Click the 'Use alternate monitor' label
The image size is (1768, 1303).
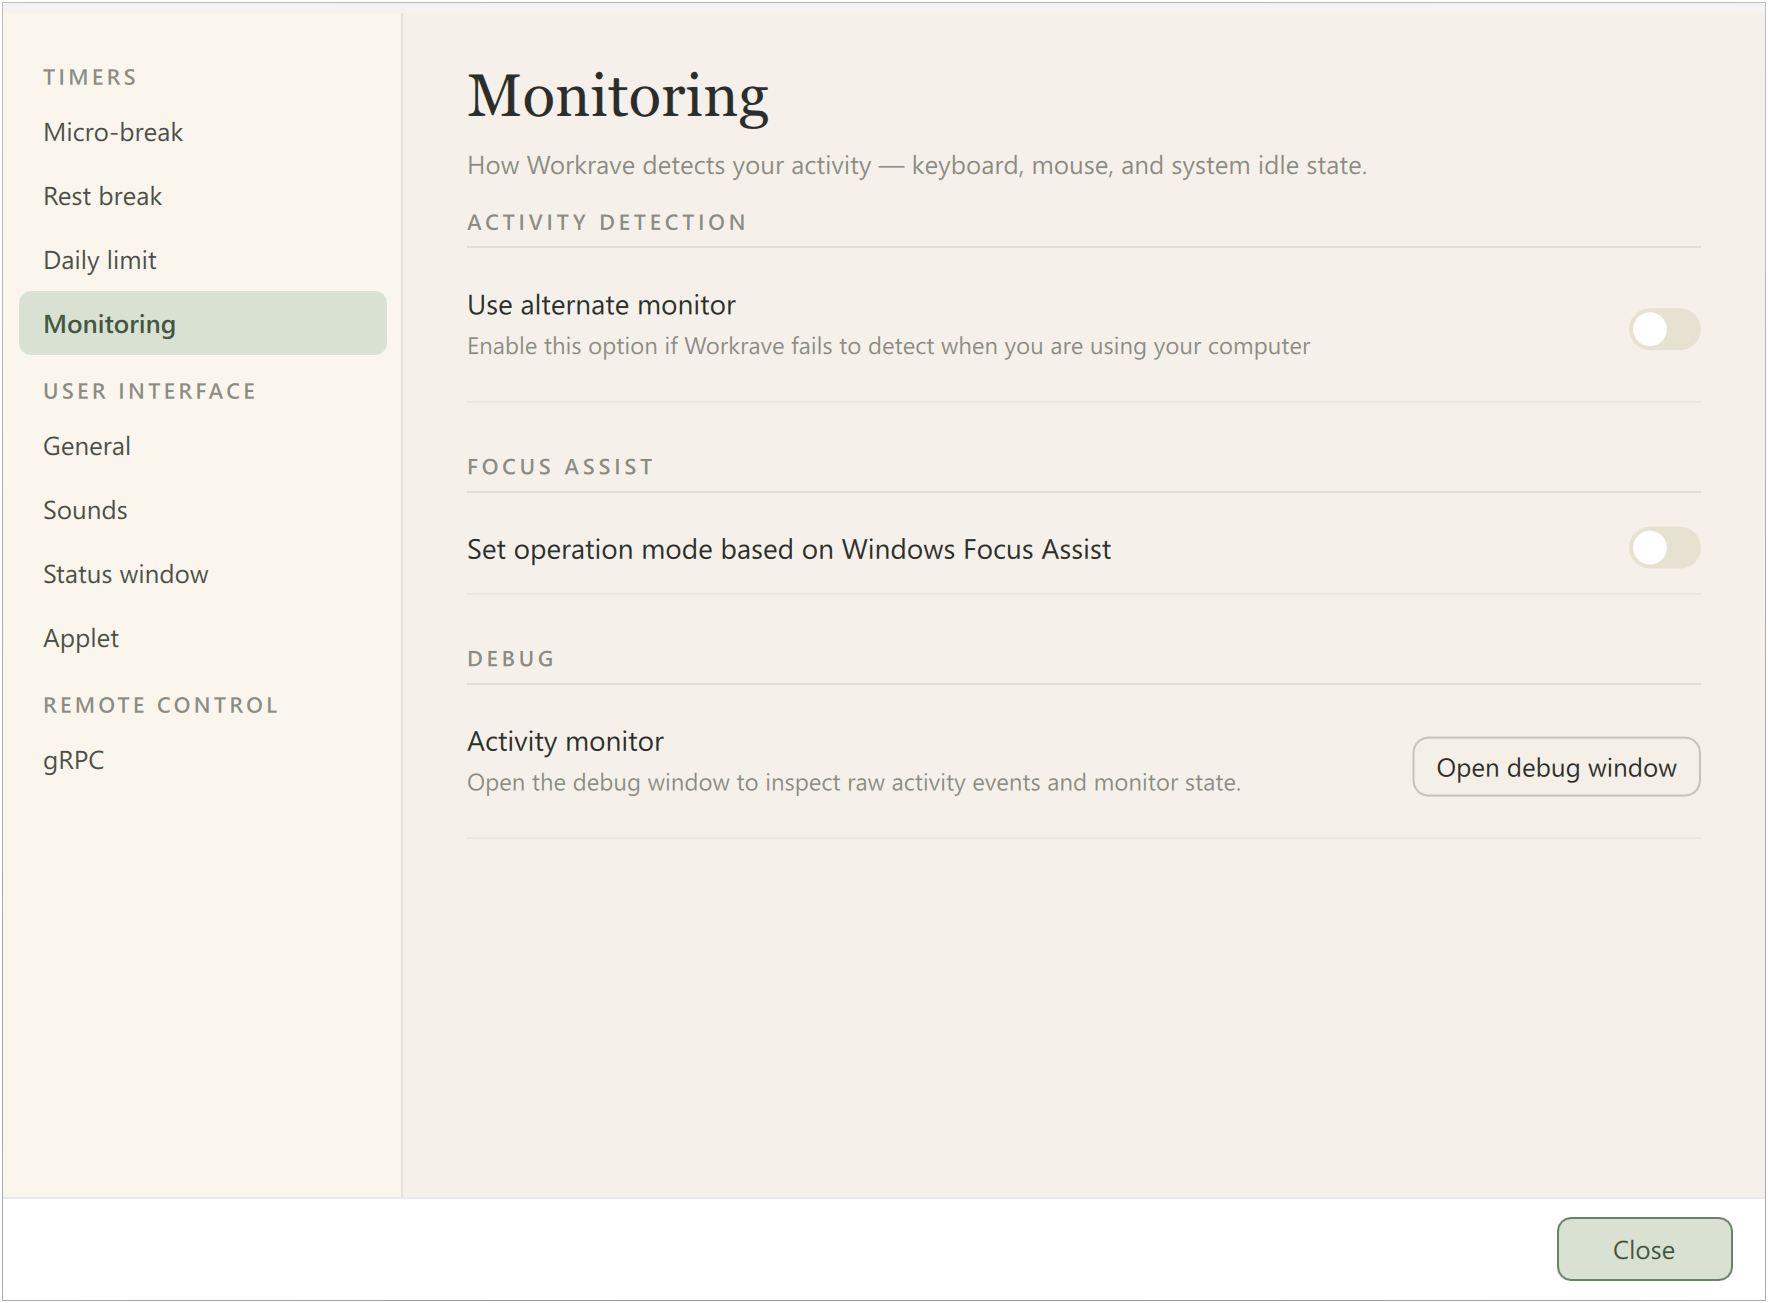click(602, 305)
